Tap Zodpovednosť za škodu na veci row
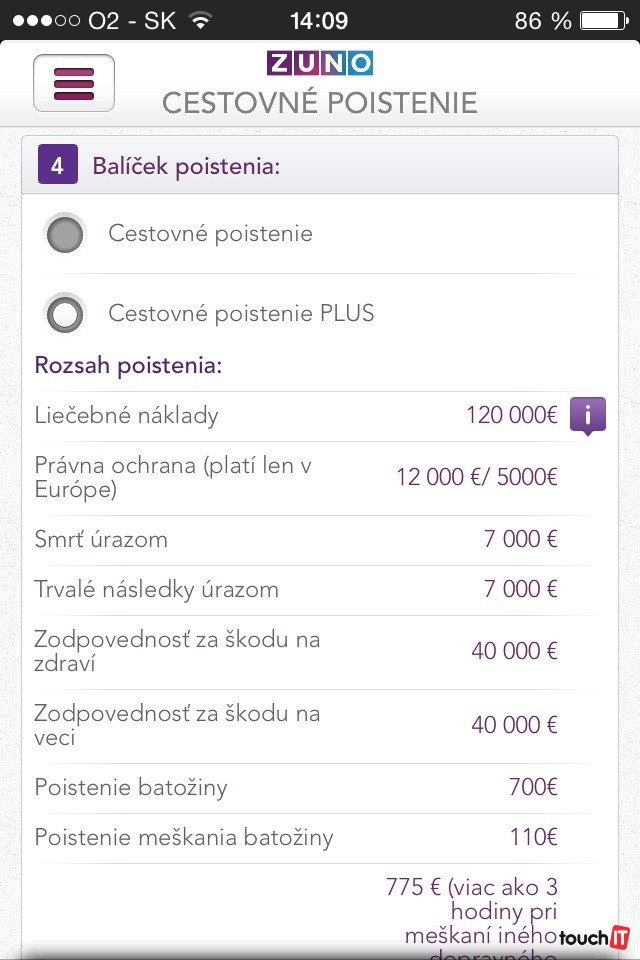This screenshot has height=960, width=640. [296, 726]
